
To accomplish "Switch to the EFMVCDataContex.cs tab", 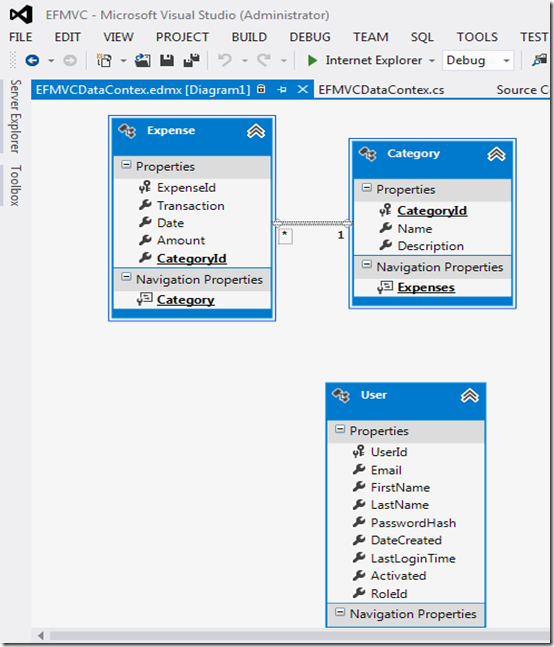I will [x=381, y=90].
